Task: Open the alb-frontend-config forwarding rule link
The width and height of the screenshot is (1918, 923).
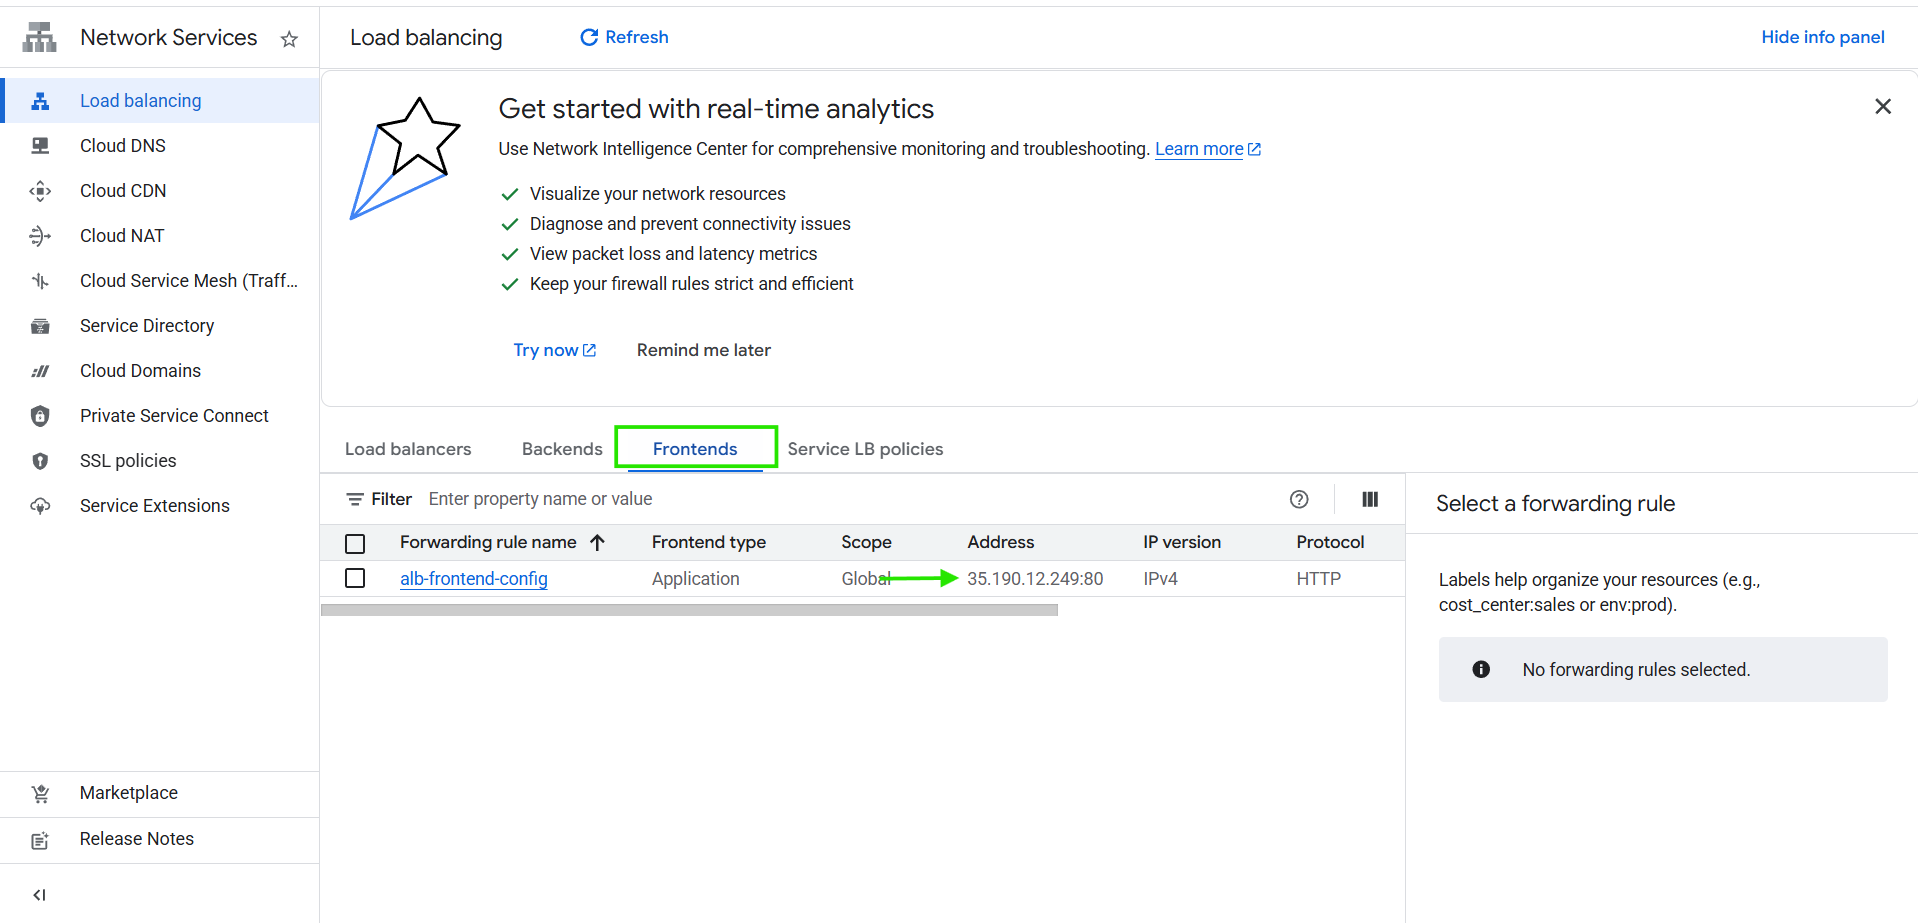Action: click(473, 579)
